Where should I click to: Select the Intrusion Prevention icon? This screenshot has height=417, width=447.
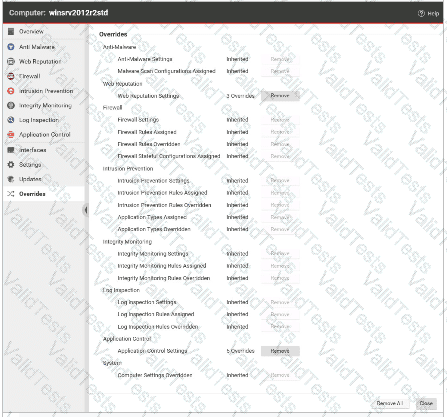[x=11, y=91]
